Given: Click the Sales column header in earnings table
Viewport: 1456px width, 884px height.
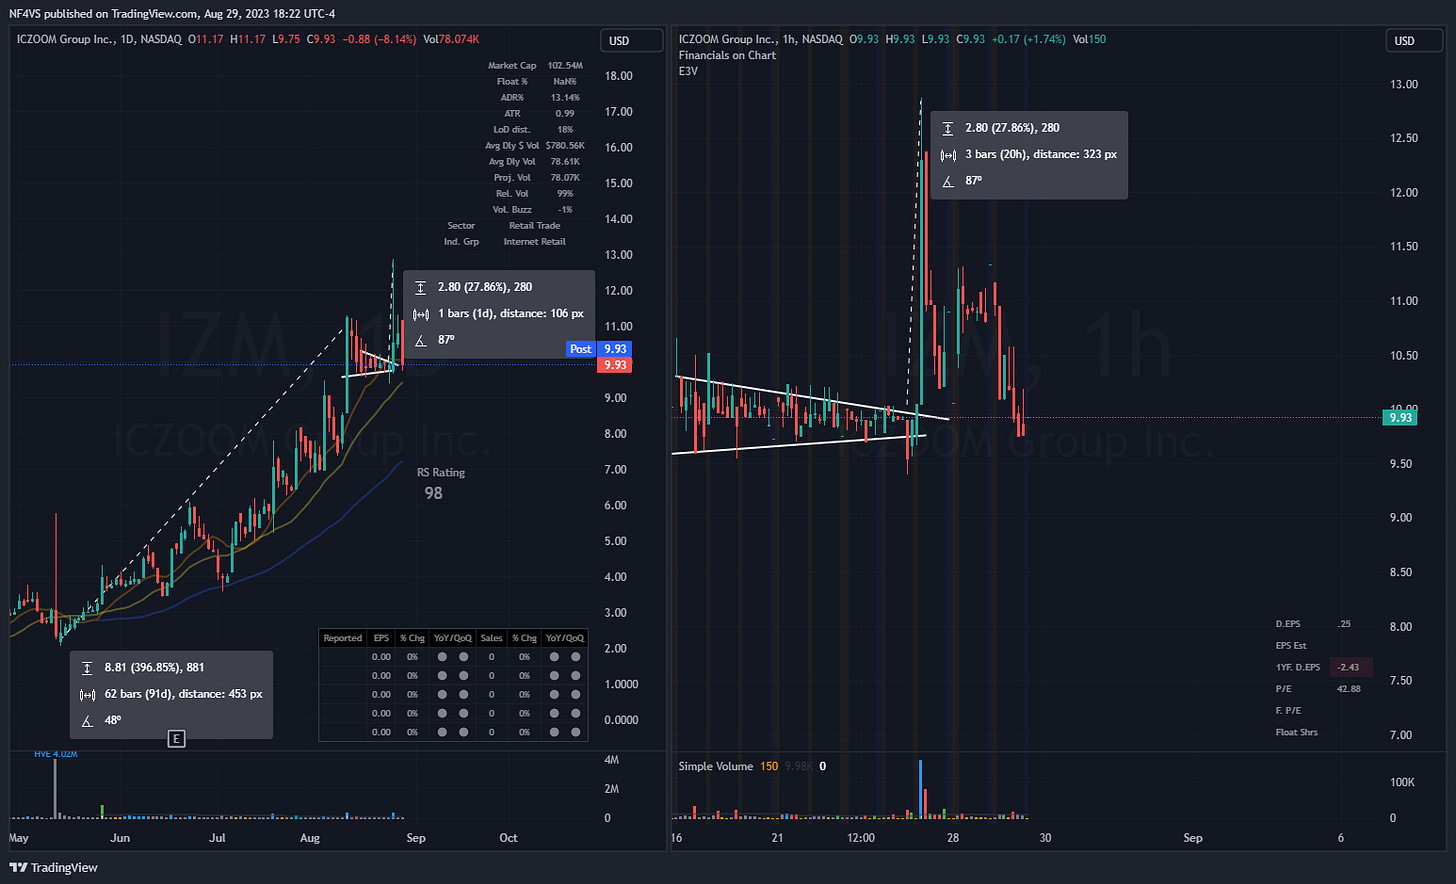Looking at the screenshot, I should pyautogui.click(x=491, y=638).
